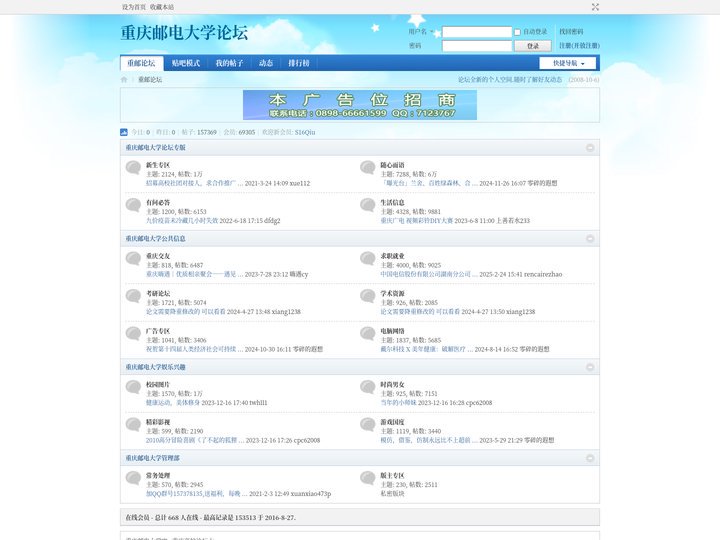The width and height of the screenshot is (720, 540).
Task: Click the speech bubble icon beside 版主专区
Action: (x=368, y=478)
